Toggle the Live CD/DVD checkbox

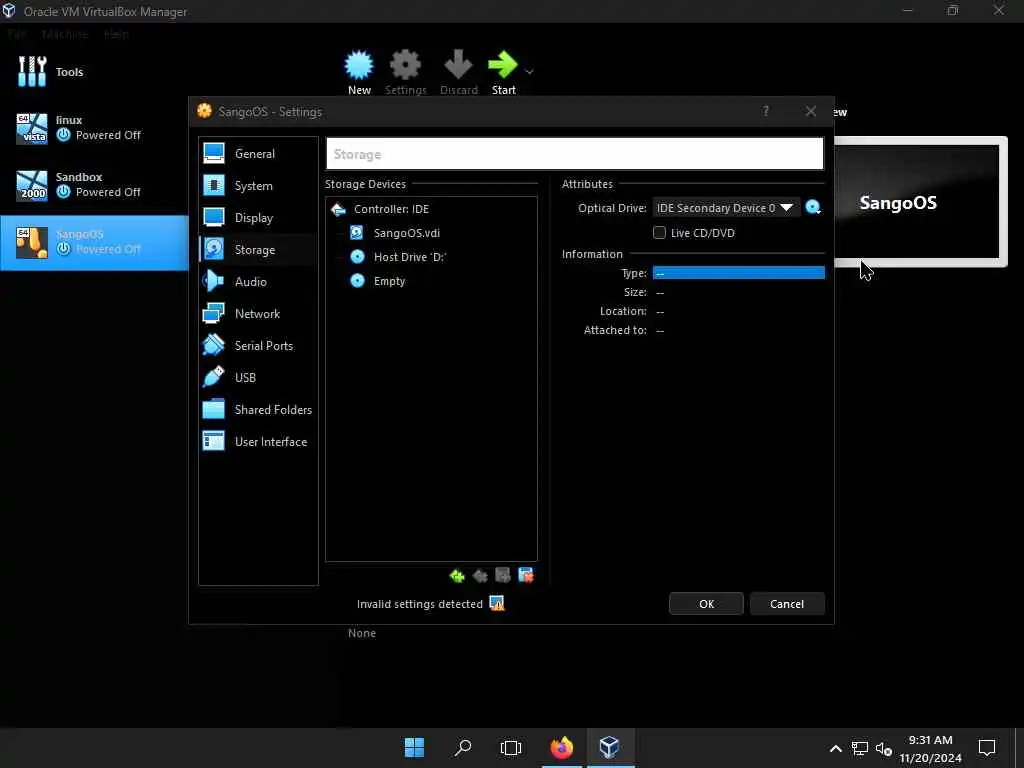tap(660, 232)
